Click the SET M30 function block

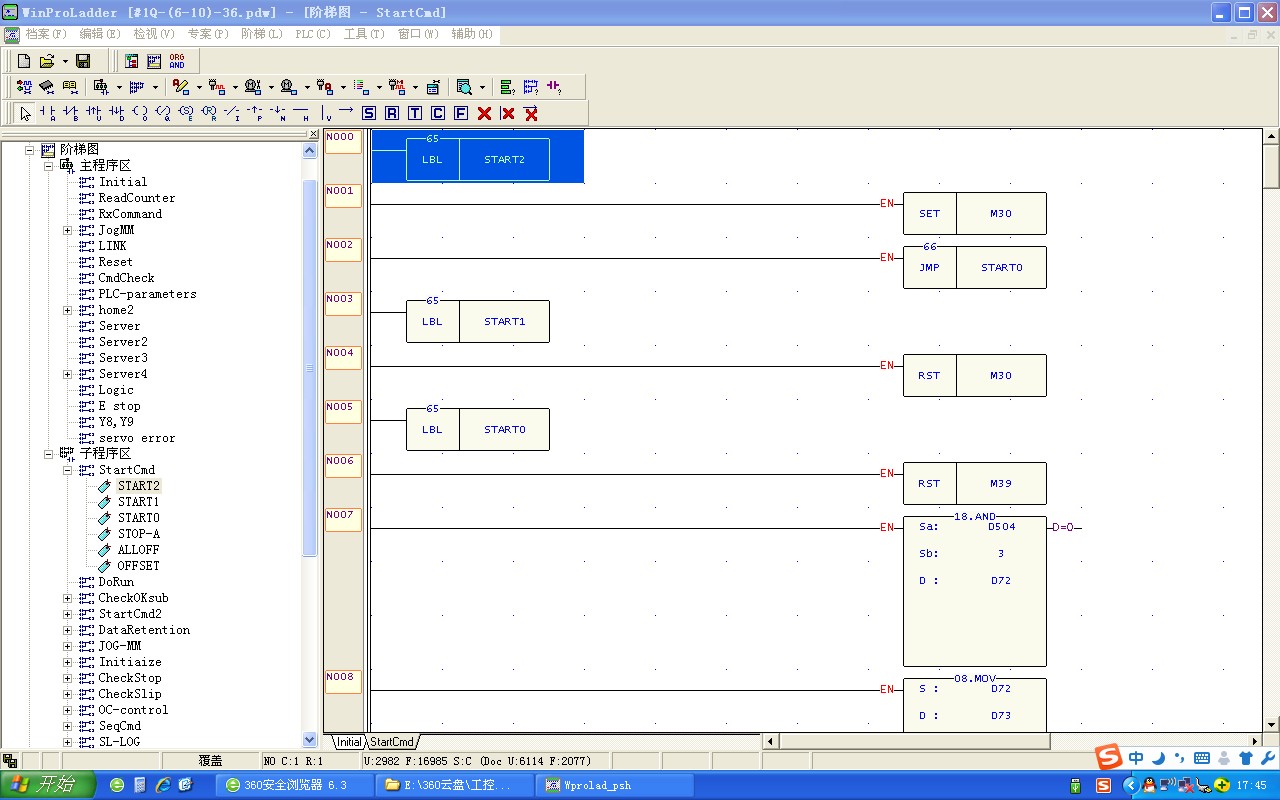(974, 214)
